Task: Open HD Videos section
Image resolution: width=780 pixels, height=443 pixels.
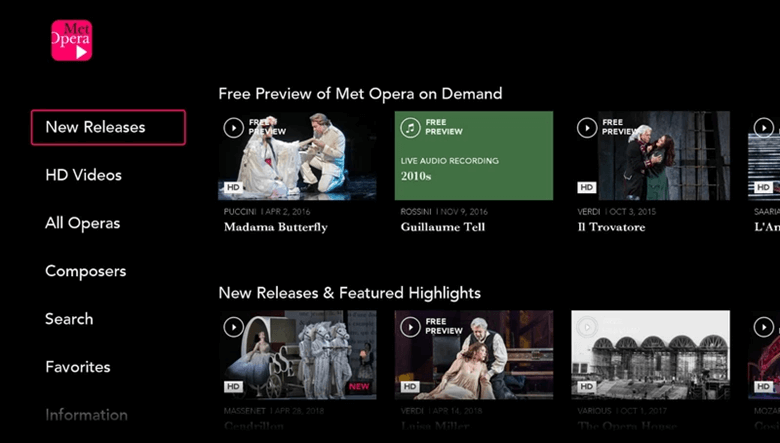Action: click(x=83, y=175)
